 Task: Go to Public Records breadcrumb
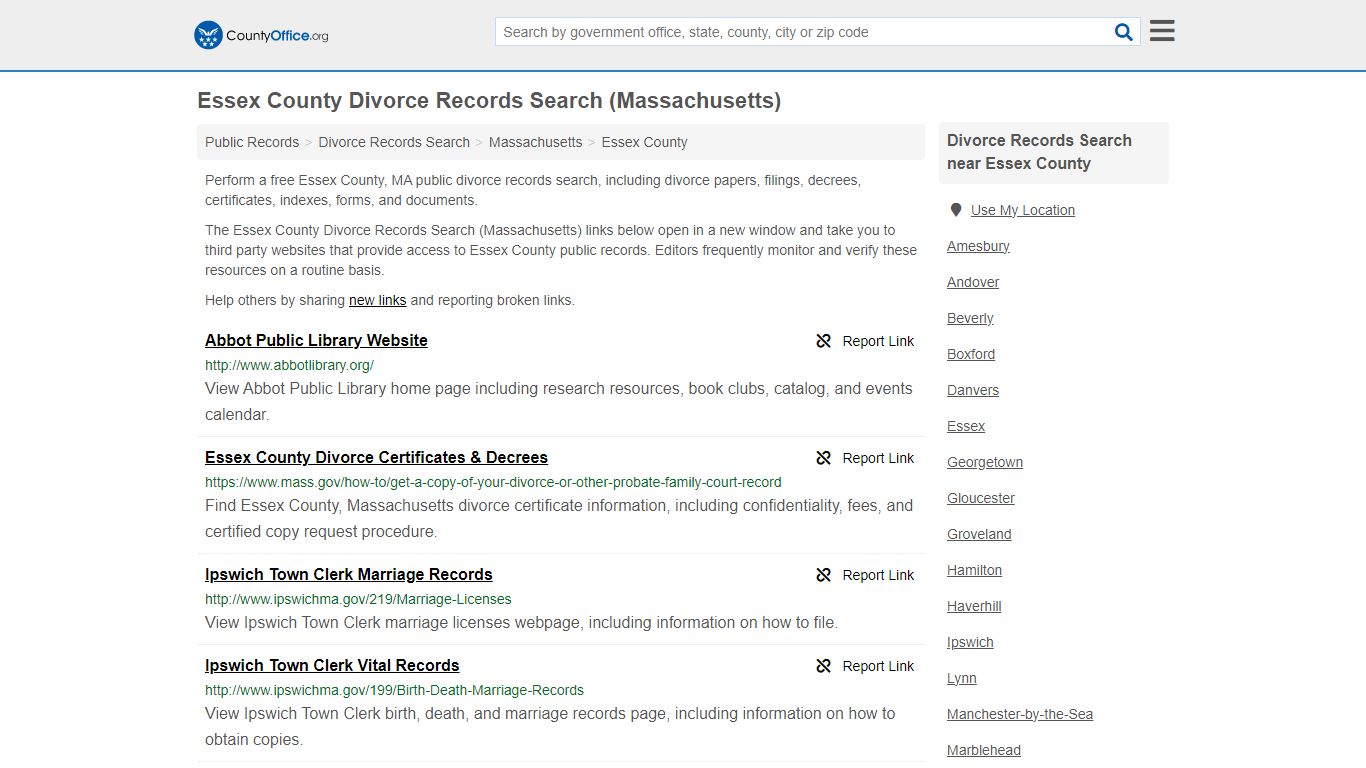(252, 142)
